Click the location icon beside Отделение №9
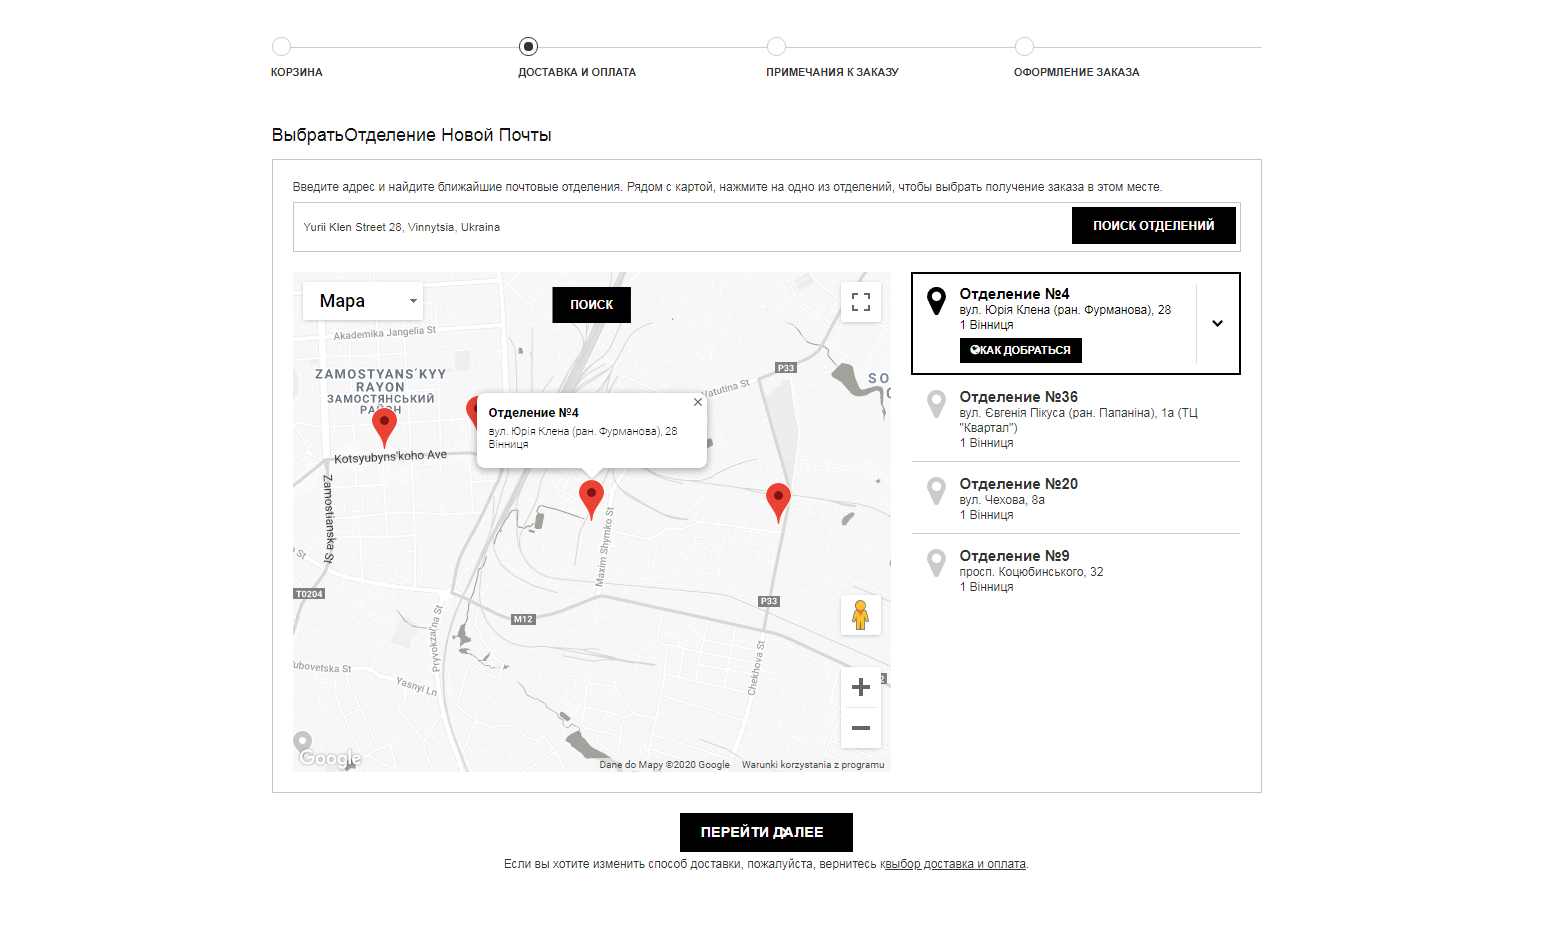The image size is (1544, 937). click(x=936, y=562)
